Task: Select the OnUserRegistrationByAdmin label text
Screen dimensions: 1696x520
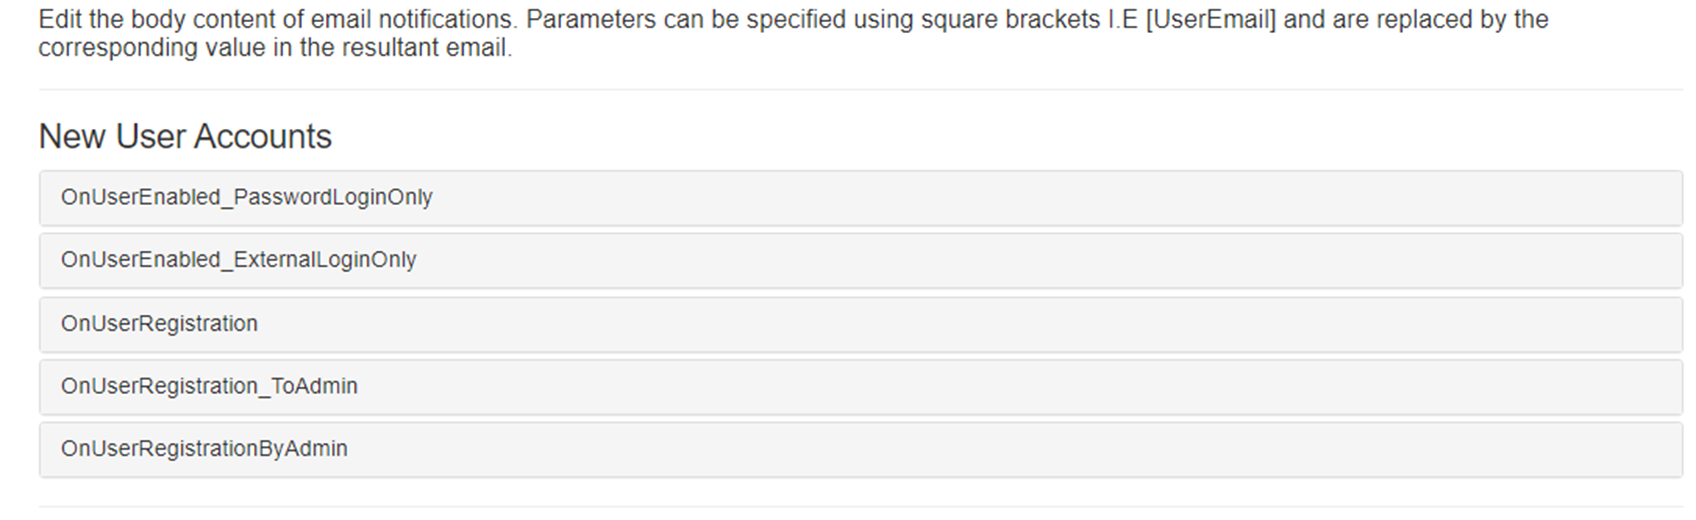Action: 204,449
